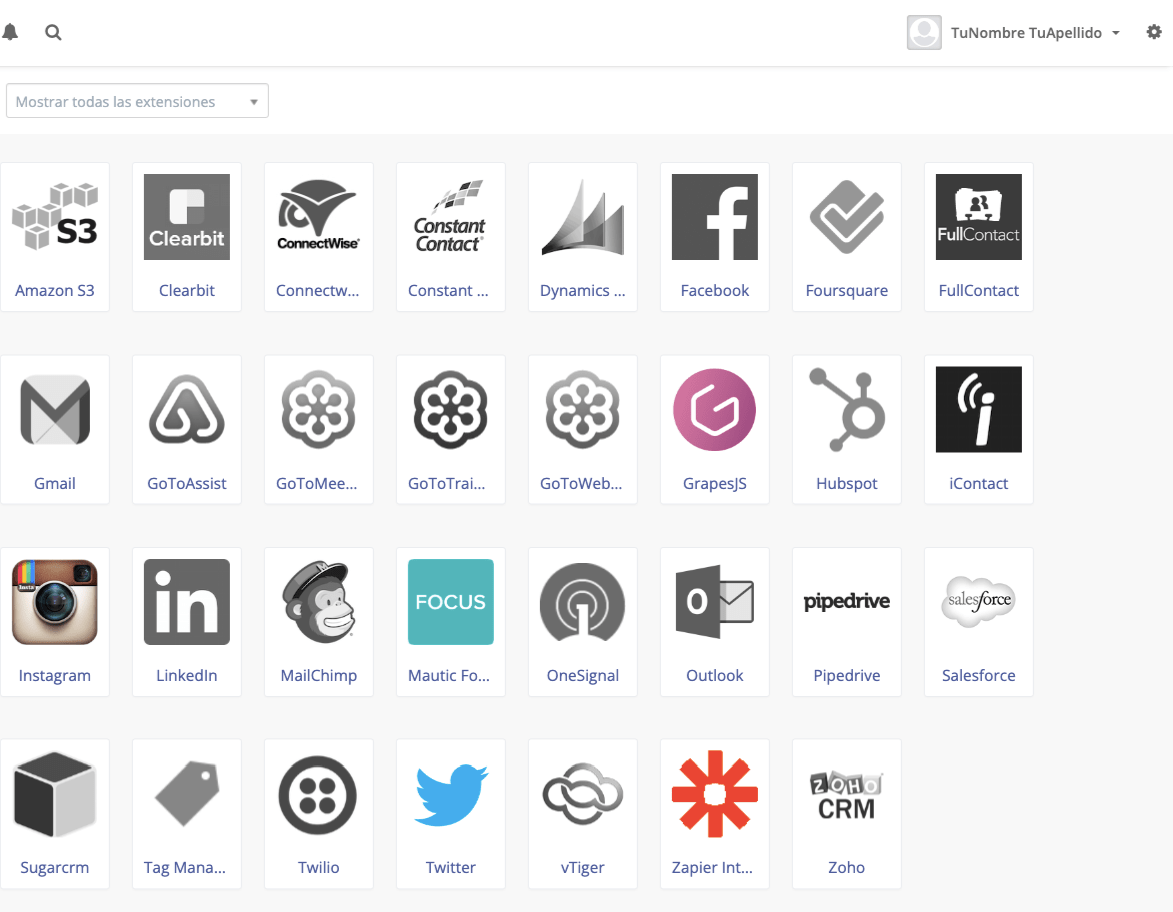Select the Foursquare checkmark icon

[847, 217]
